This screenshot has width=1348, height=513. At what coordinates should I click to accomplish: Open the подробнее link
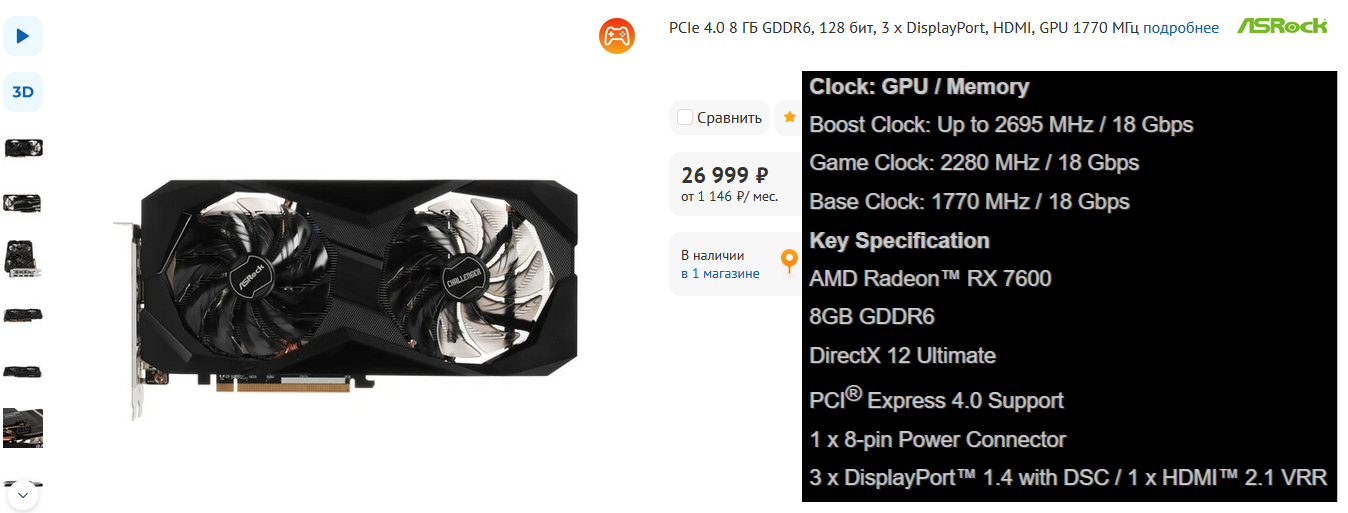[x=1181, y=28]
